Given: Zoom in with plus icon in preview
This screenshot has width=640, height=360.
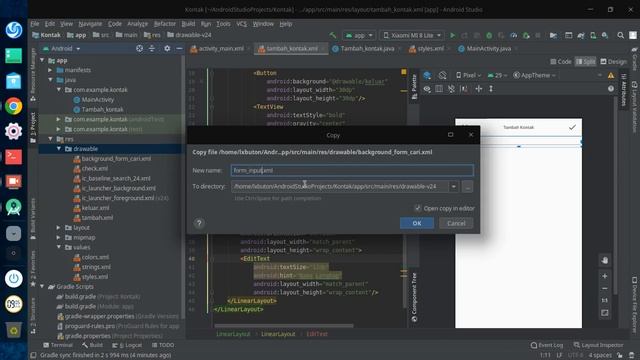Looking at the screenshot, I should tap(604, 276).
